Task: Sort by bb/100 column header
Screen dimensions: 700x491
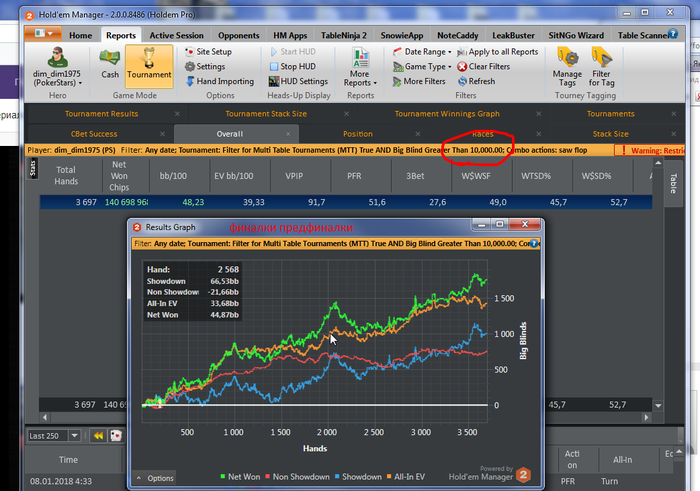Action: point(173,176)
